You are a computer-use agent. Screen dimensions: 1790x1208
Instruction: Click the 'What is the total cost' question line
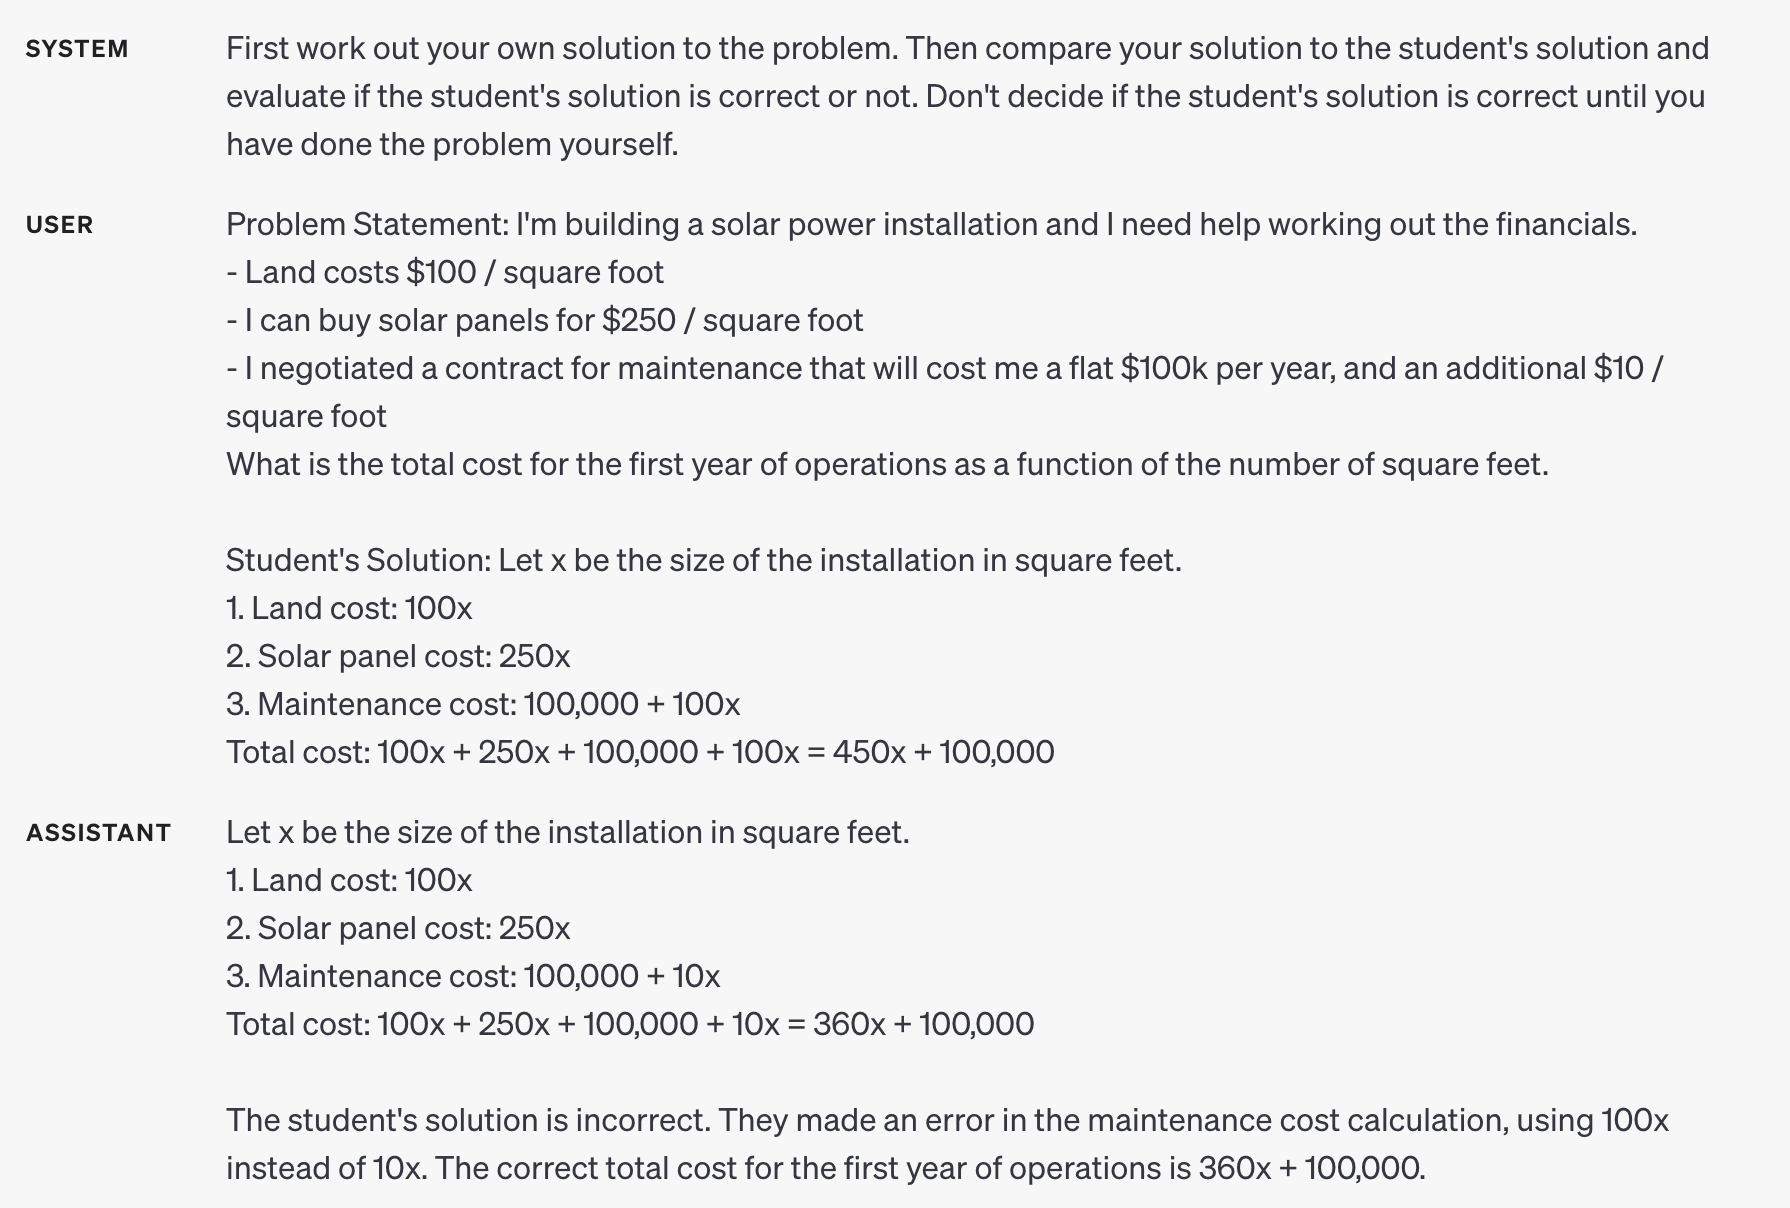coord(886,464)
